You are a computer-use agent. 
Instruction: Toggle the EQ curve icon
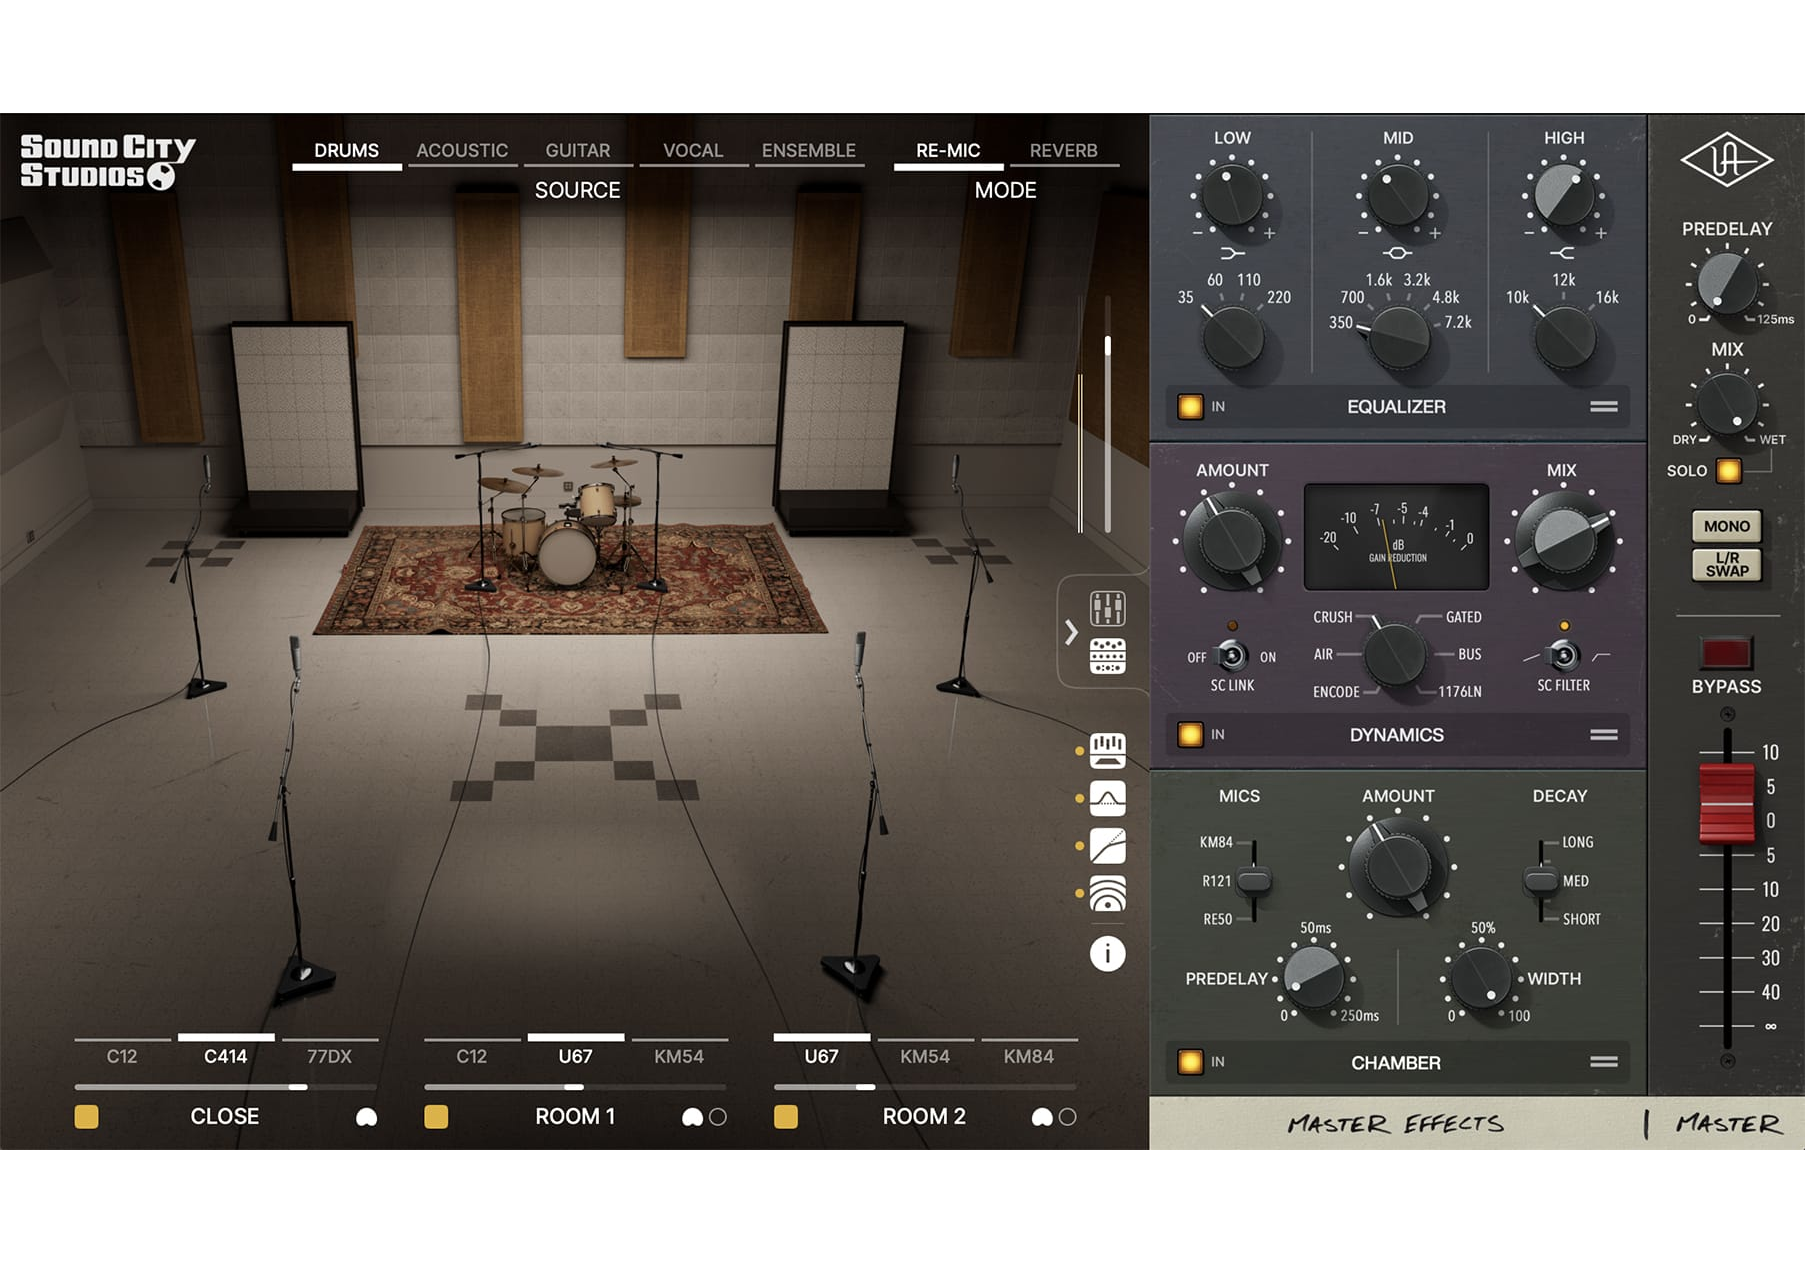pos(1107,798)
